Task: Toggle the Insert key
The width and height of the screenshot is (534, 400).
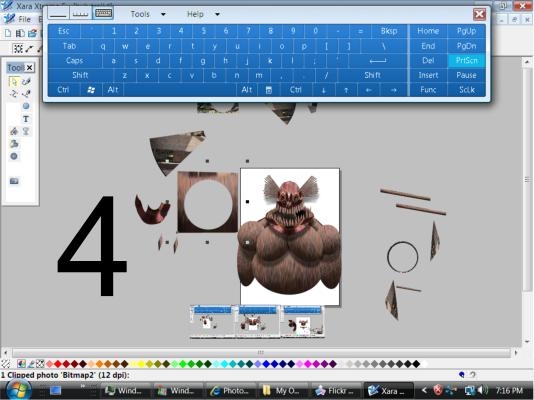Action: coord(428,75)
